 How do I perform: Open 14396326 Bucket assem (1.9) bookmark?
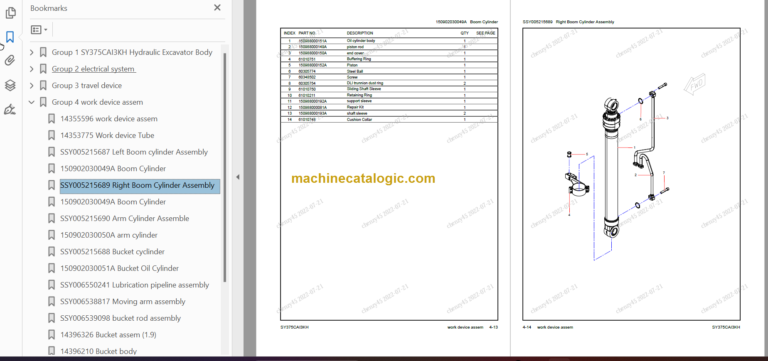tap(108, 335)
